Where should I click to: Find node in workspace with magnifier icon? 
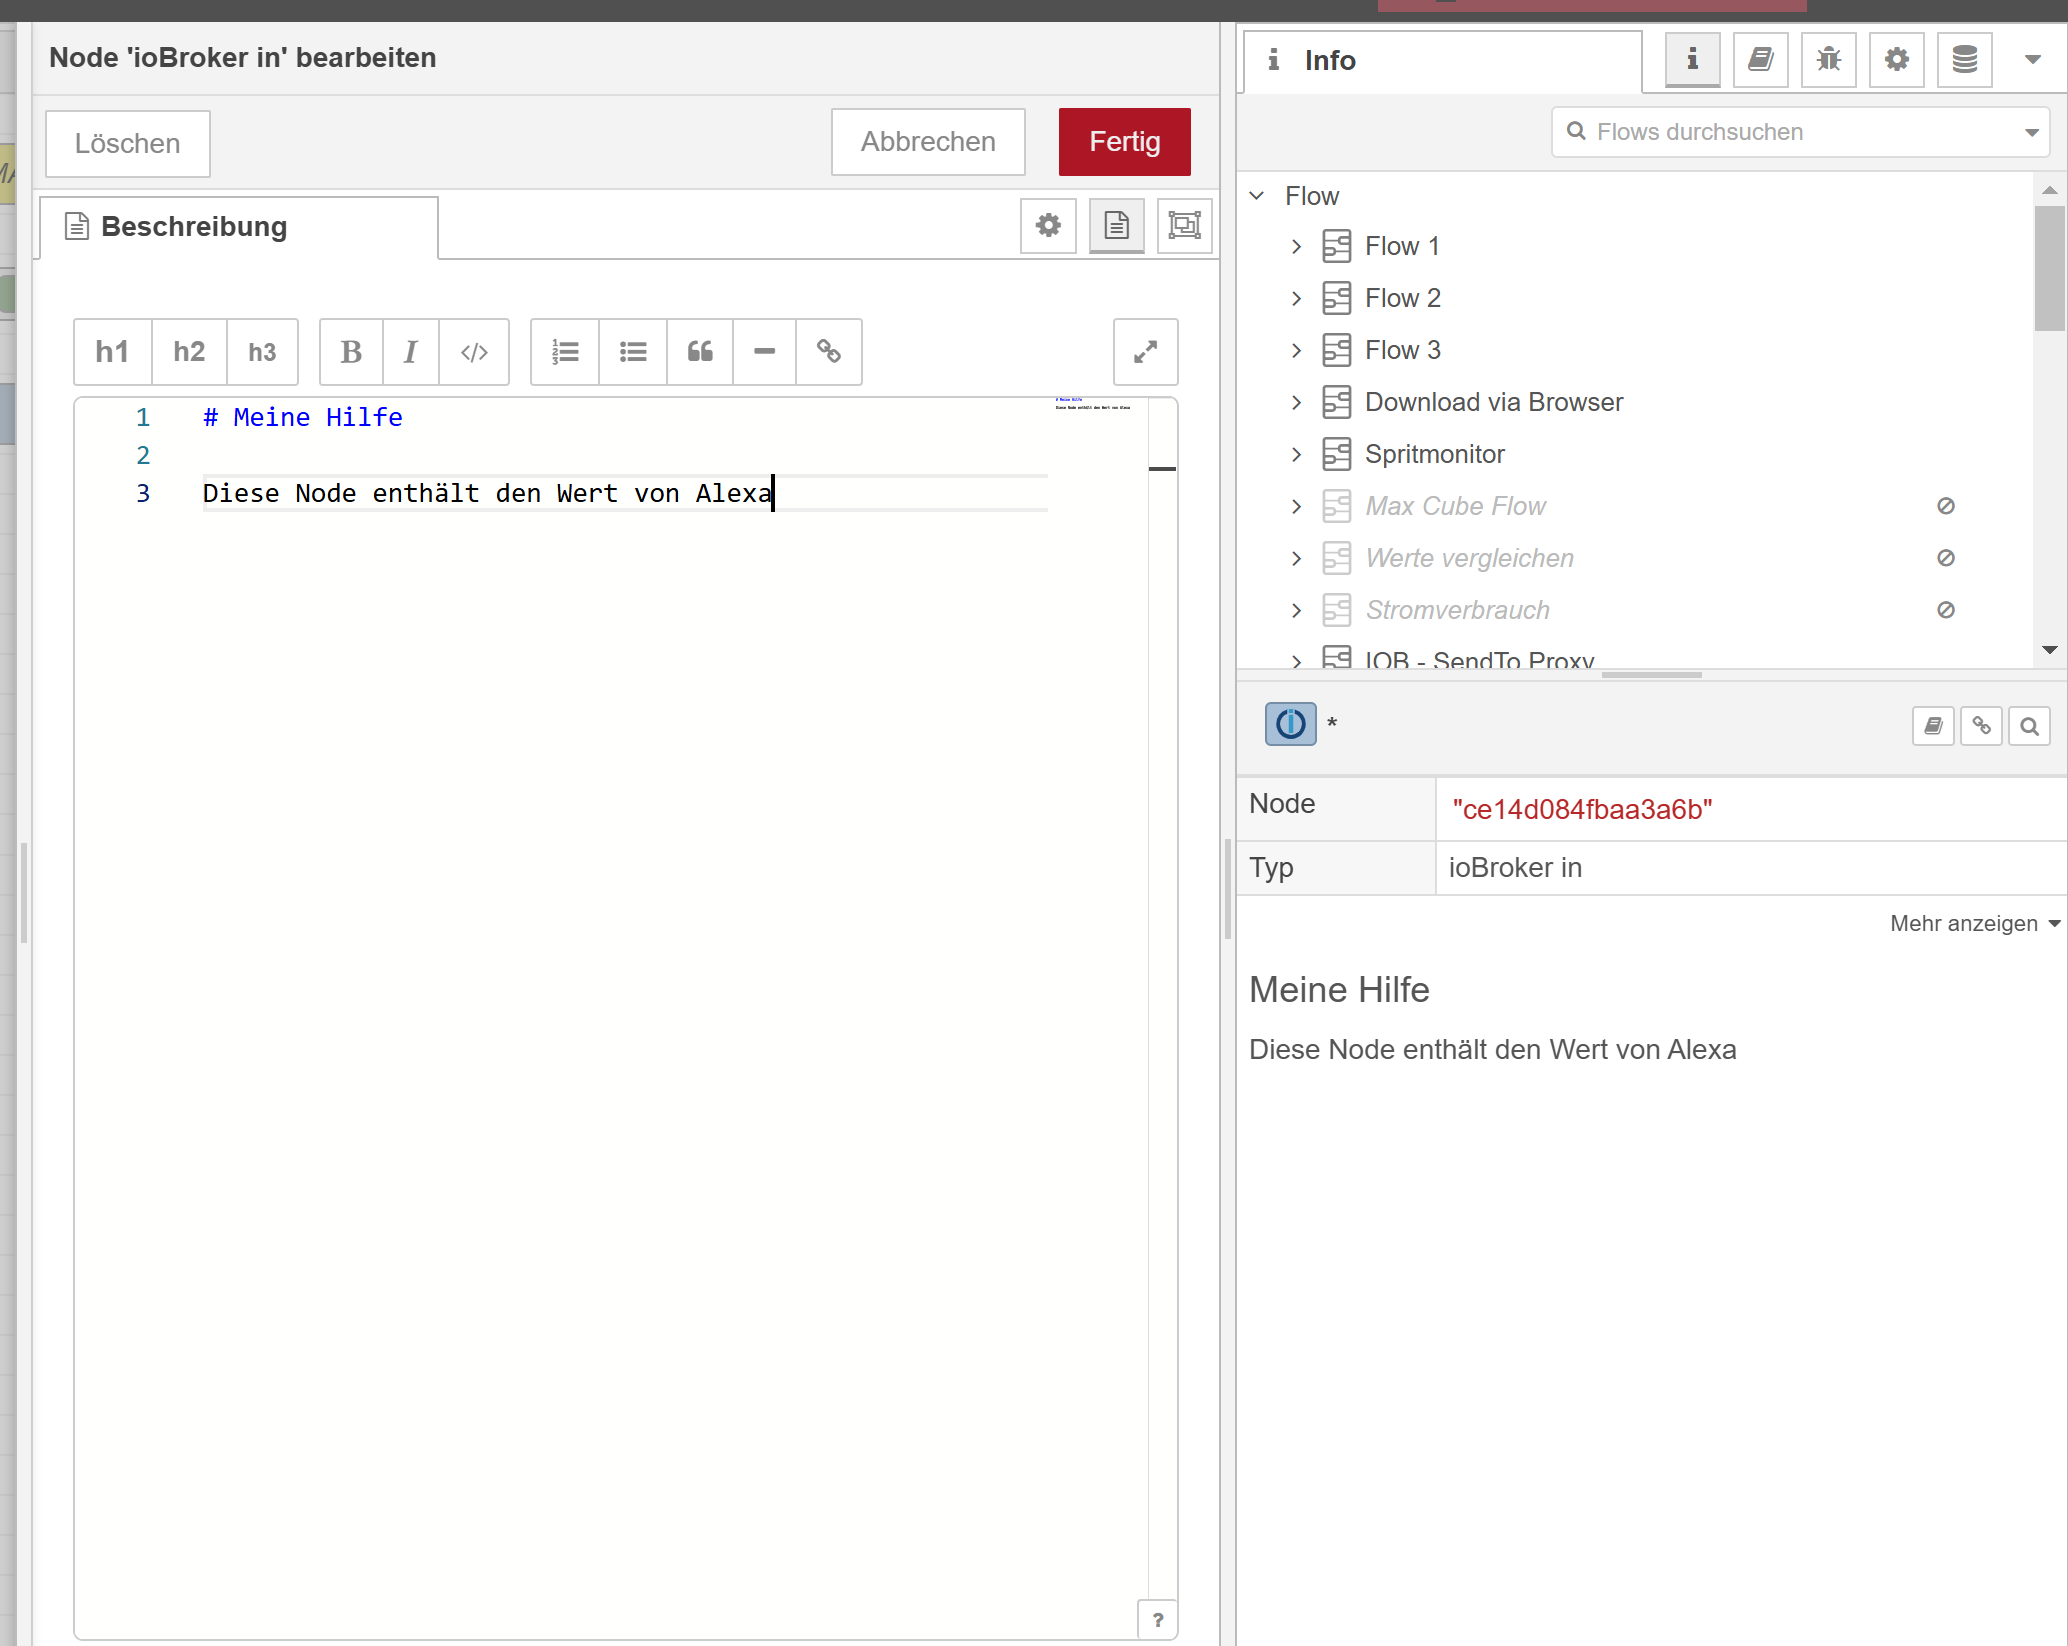(2030, 726)
